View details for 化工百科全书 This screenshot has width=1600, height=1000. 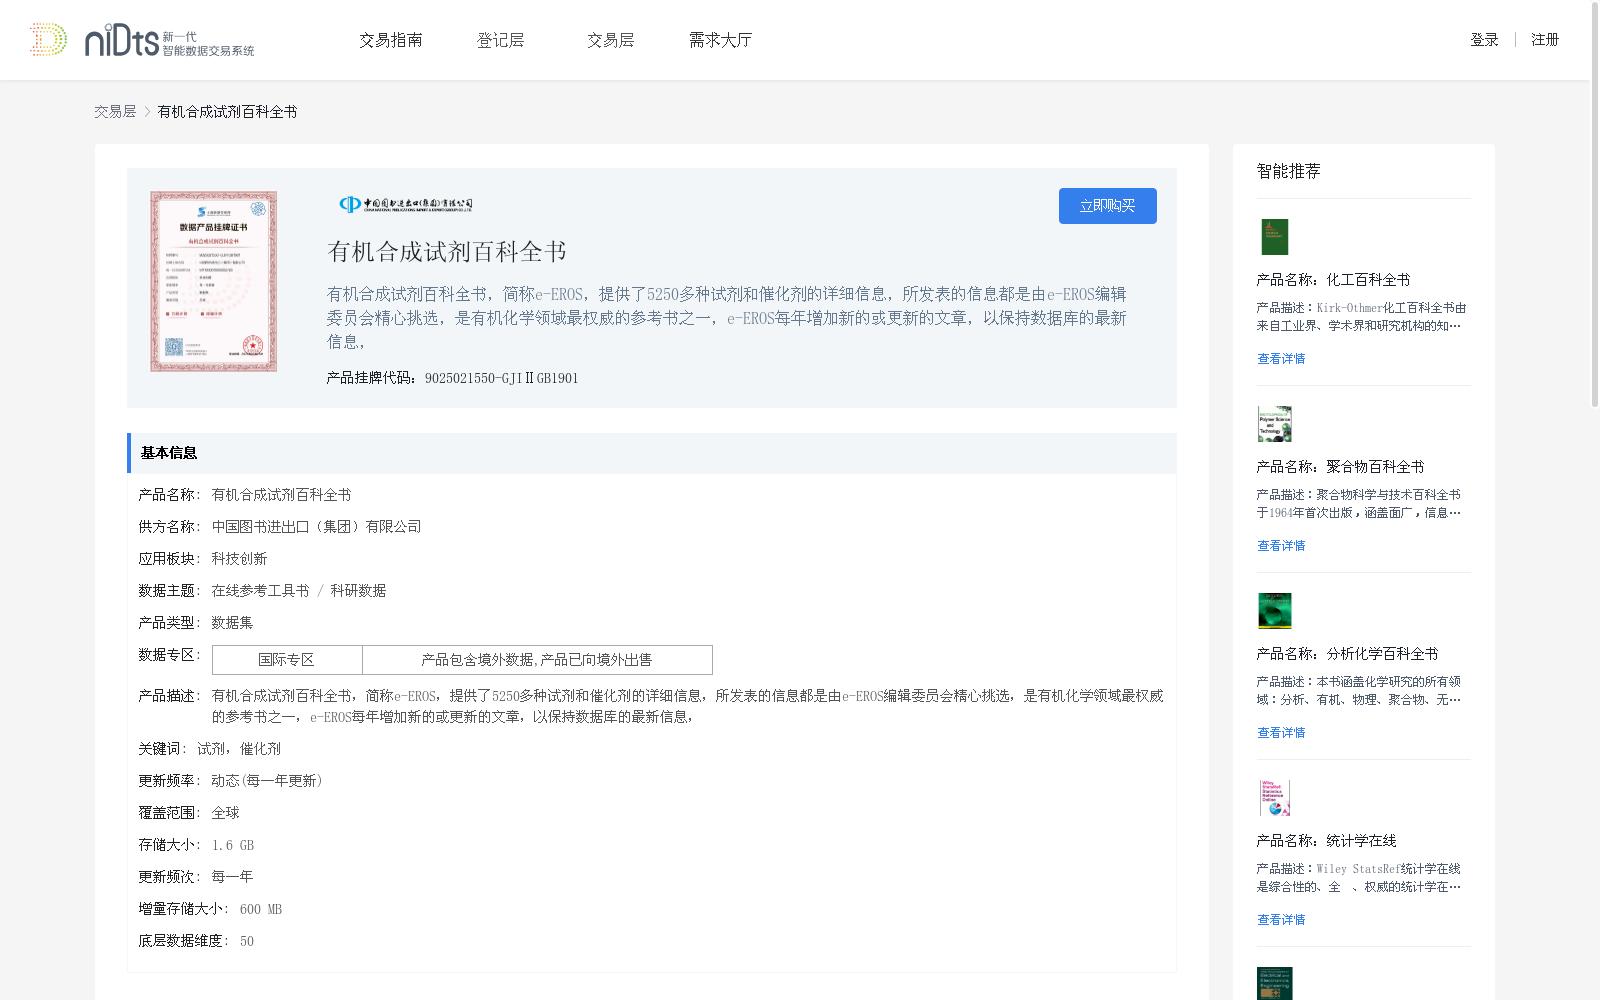pos(1281,359)
